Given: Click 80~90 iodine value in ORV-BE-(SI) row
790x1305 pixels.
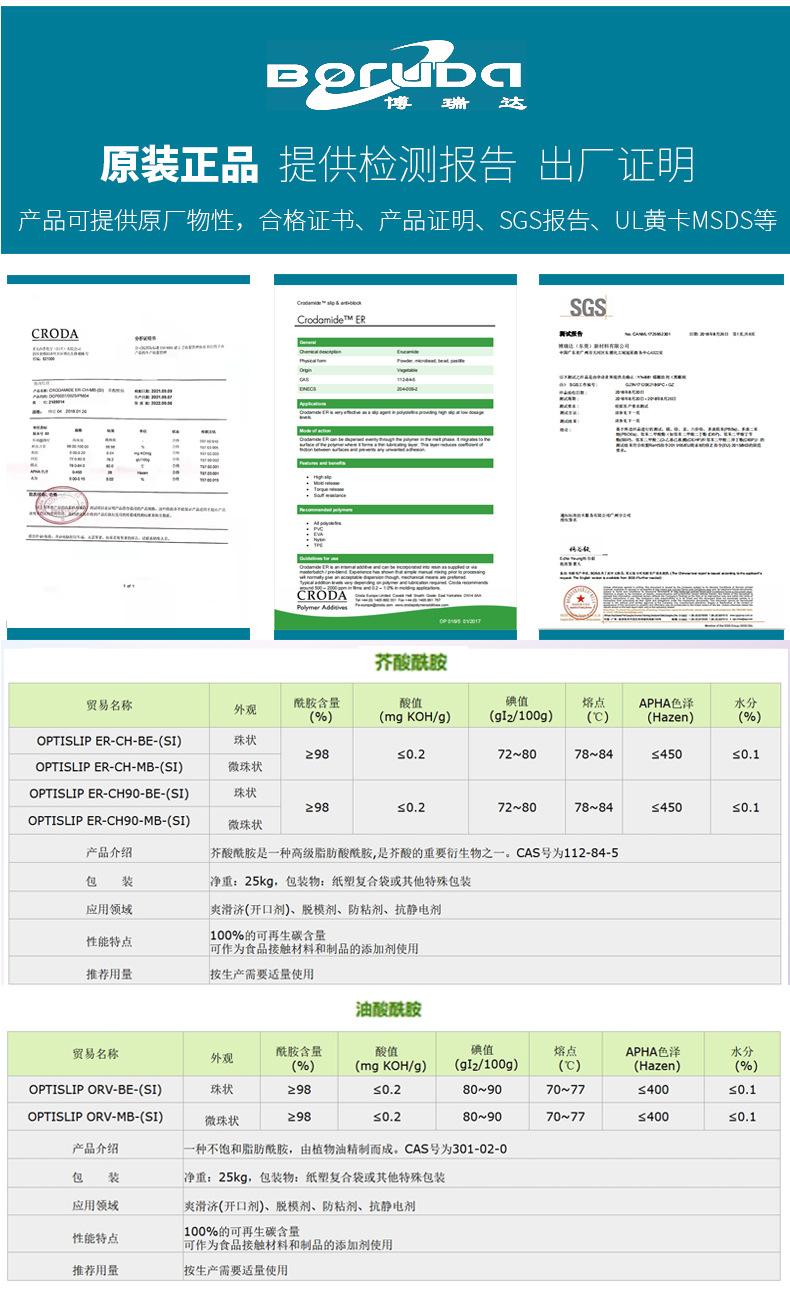Looking at the screenshot, I should (483, 1089).
